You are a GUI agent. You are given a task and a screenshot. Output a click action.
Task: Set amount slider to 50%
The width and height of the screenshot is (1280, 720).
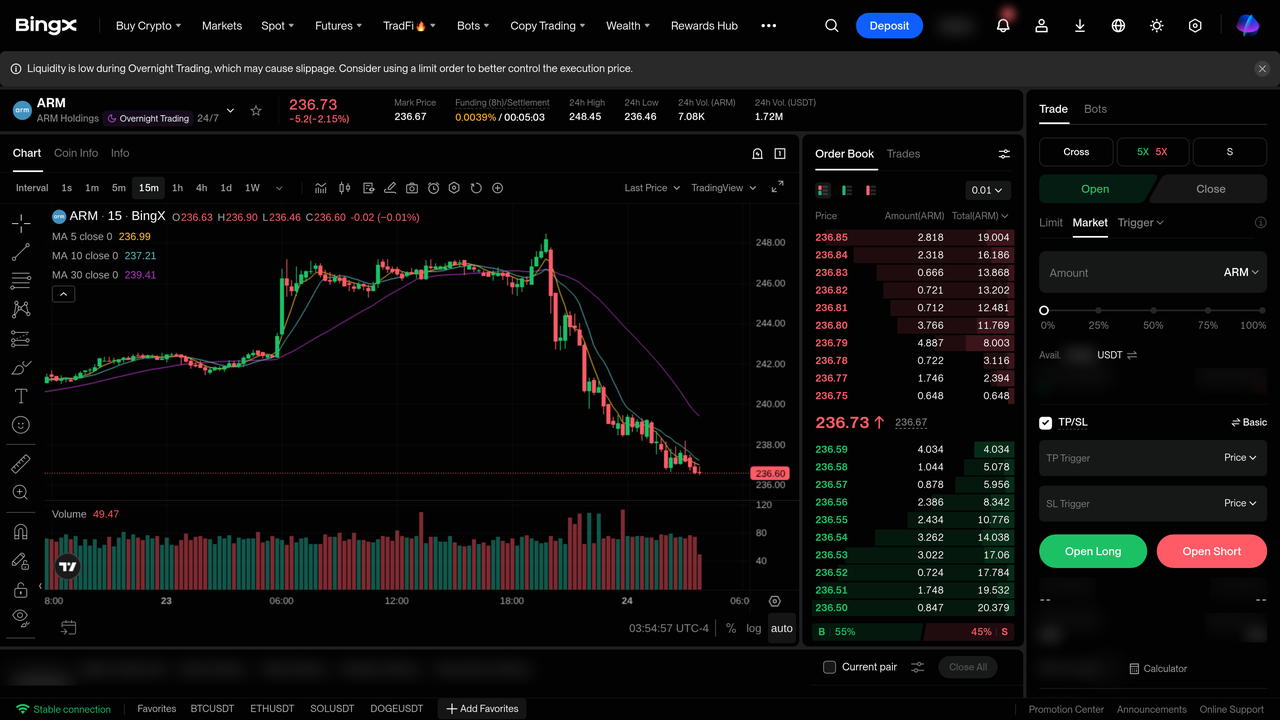[x=1153, y=311]
